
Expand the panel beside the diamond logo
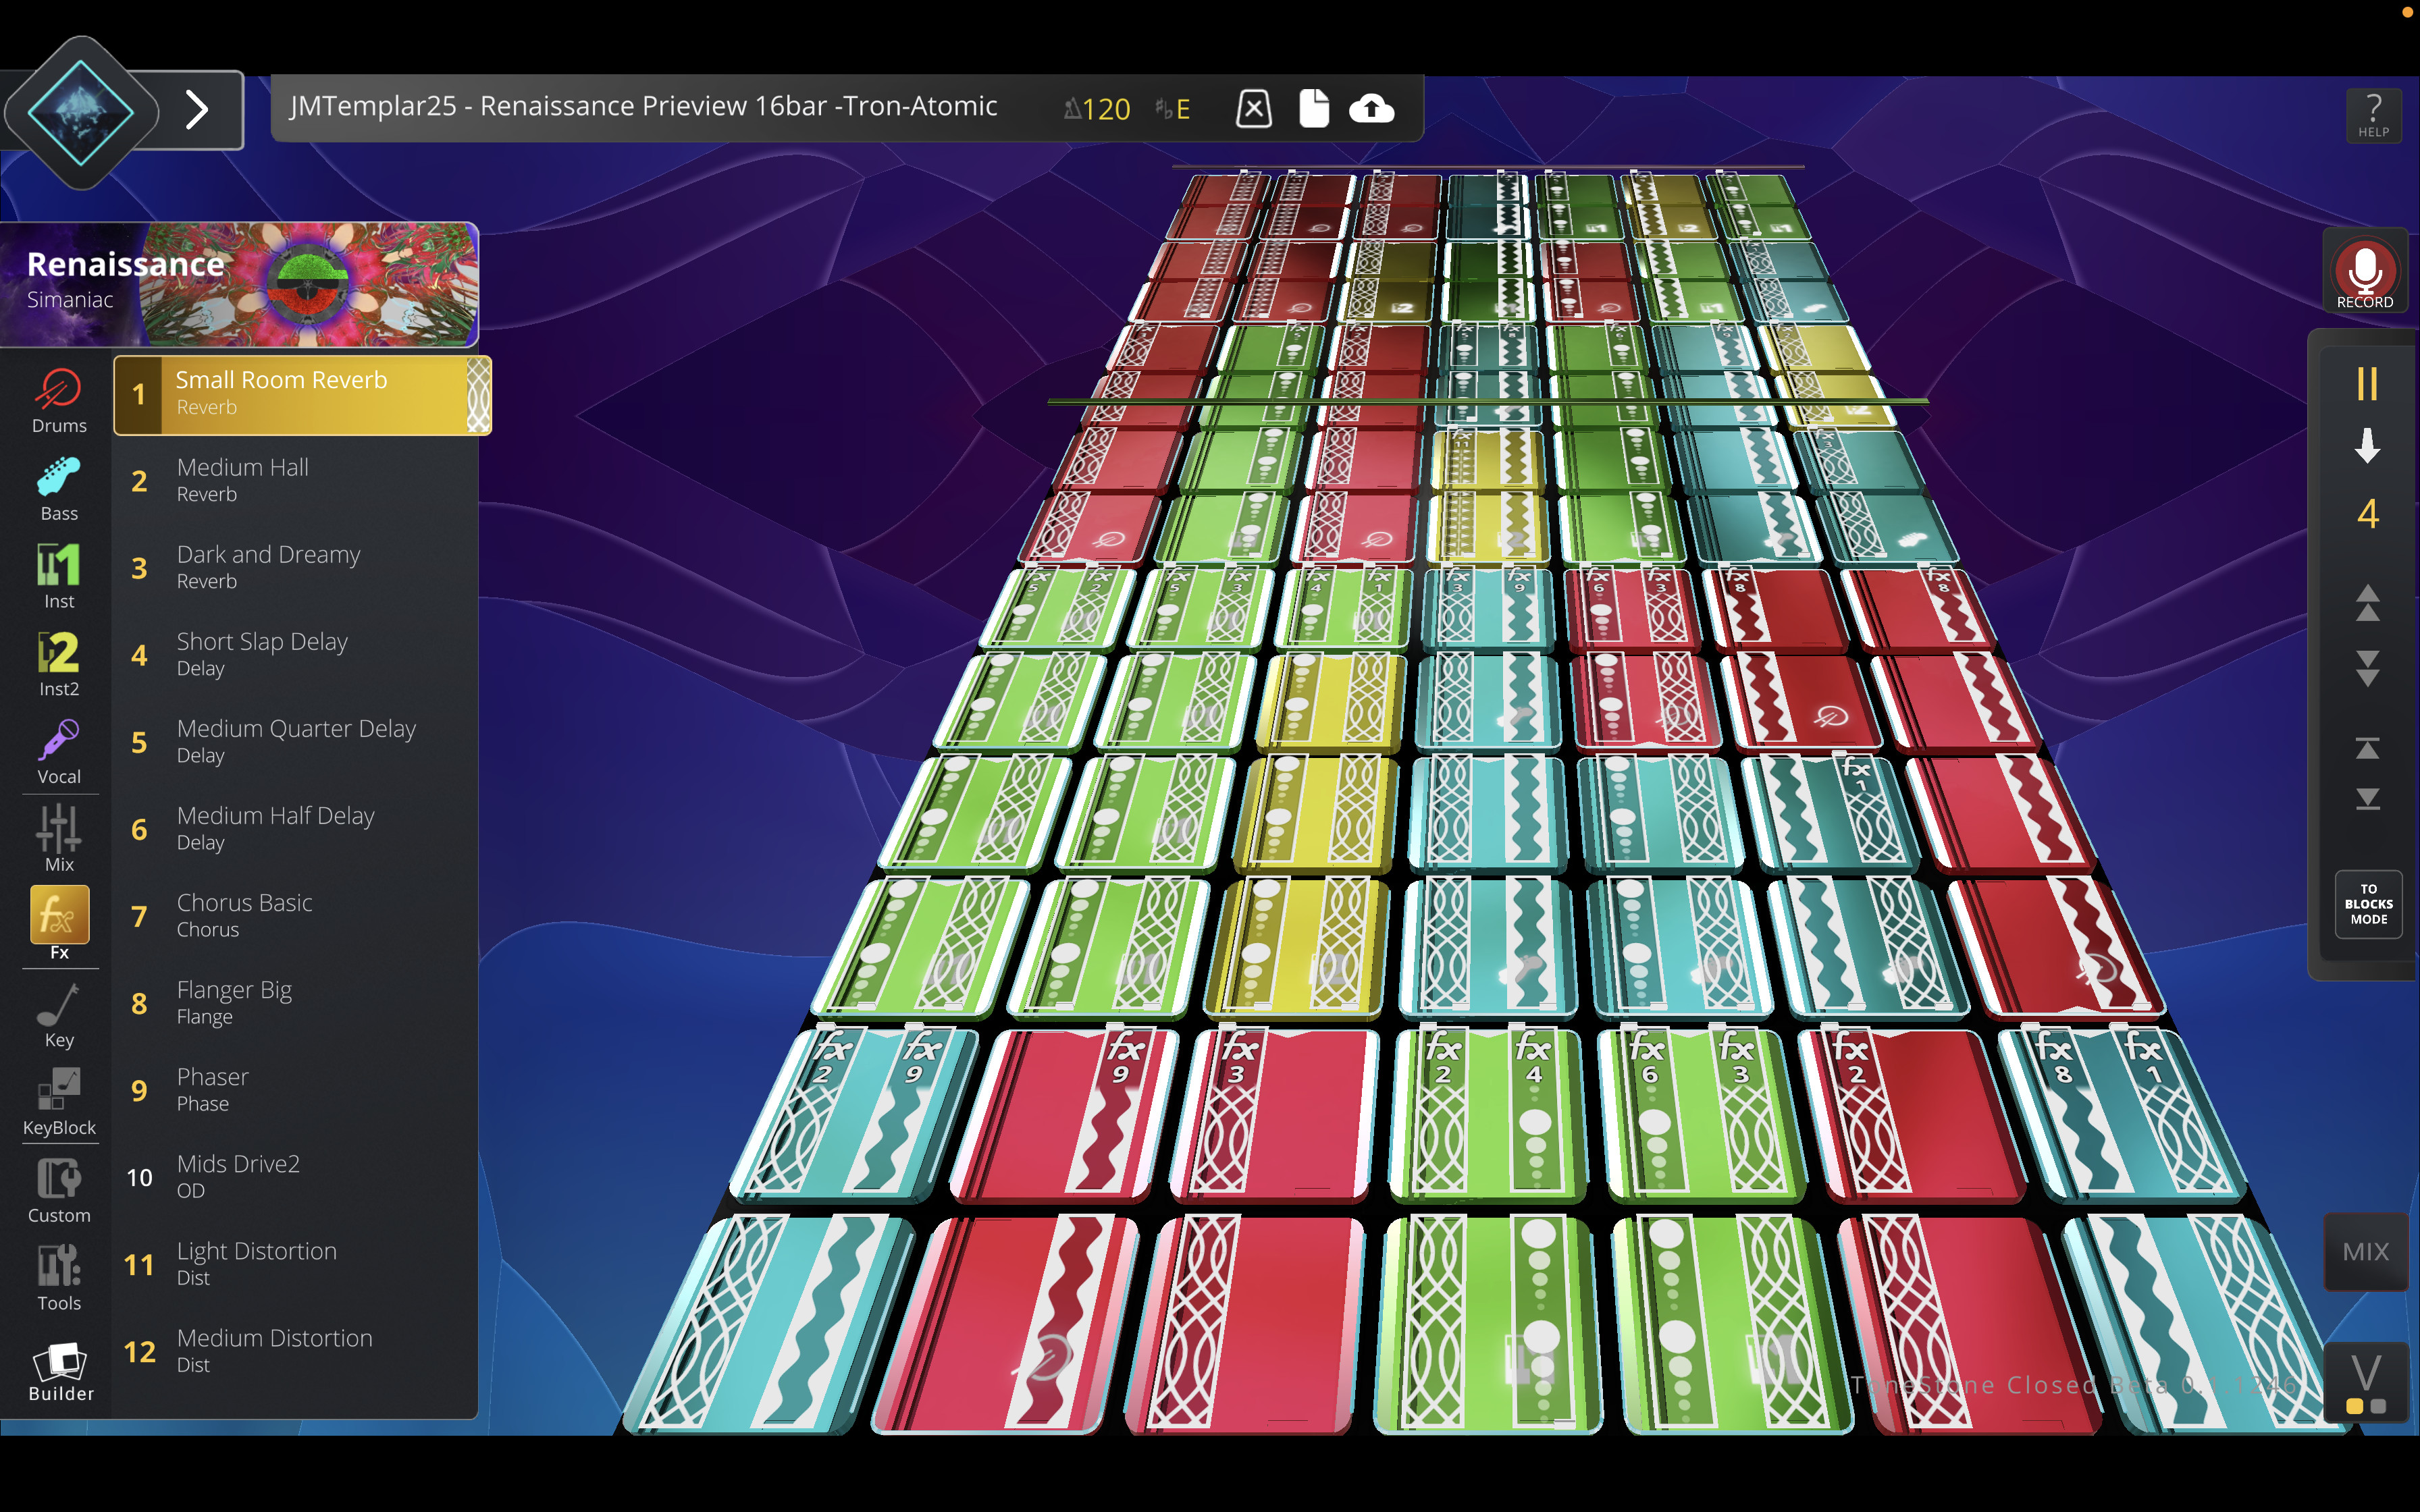coord(197,110)
